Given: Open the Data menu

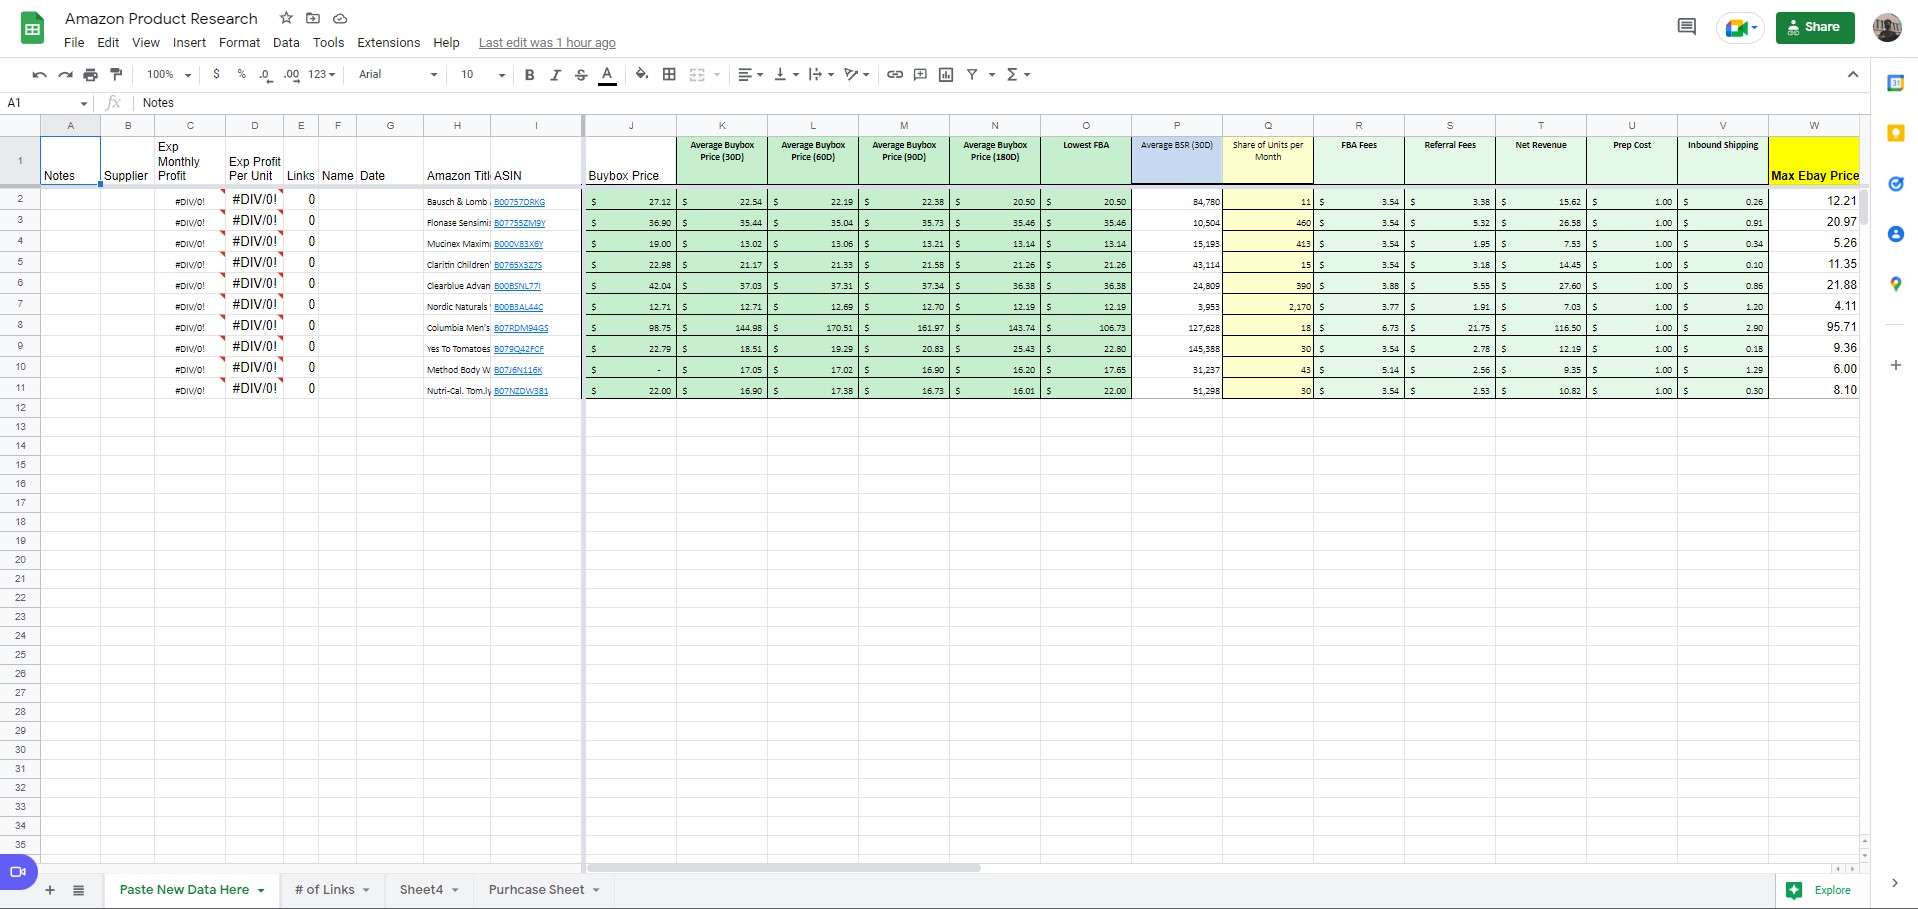Looking at the screenshot, I should [286, 43].
